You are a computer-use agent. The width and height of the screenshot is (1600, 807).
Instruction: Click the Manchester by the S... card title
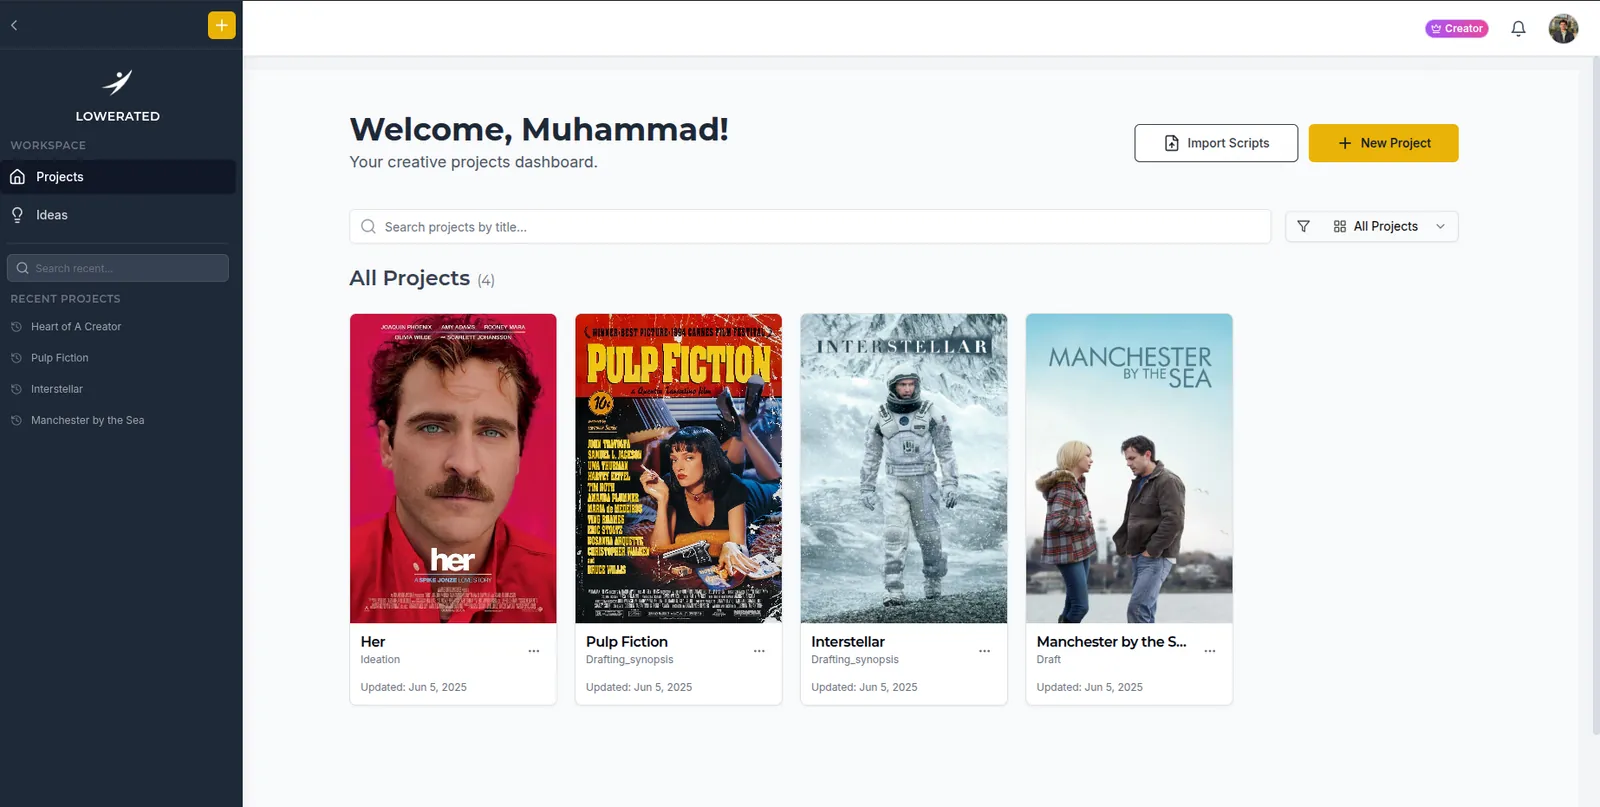click(x=1112, y=642)
